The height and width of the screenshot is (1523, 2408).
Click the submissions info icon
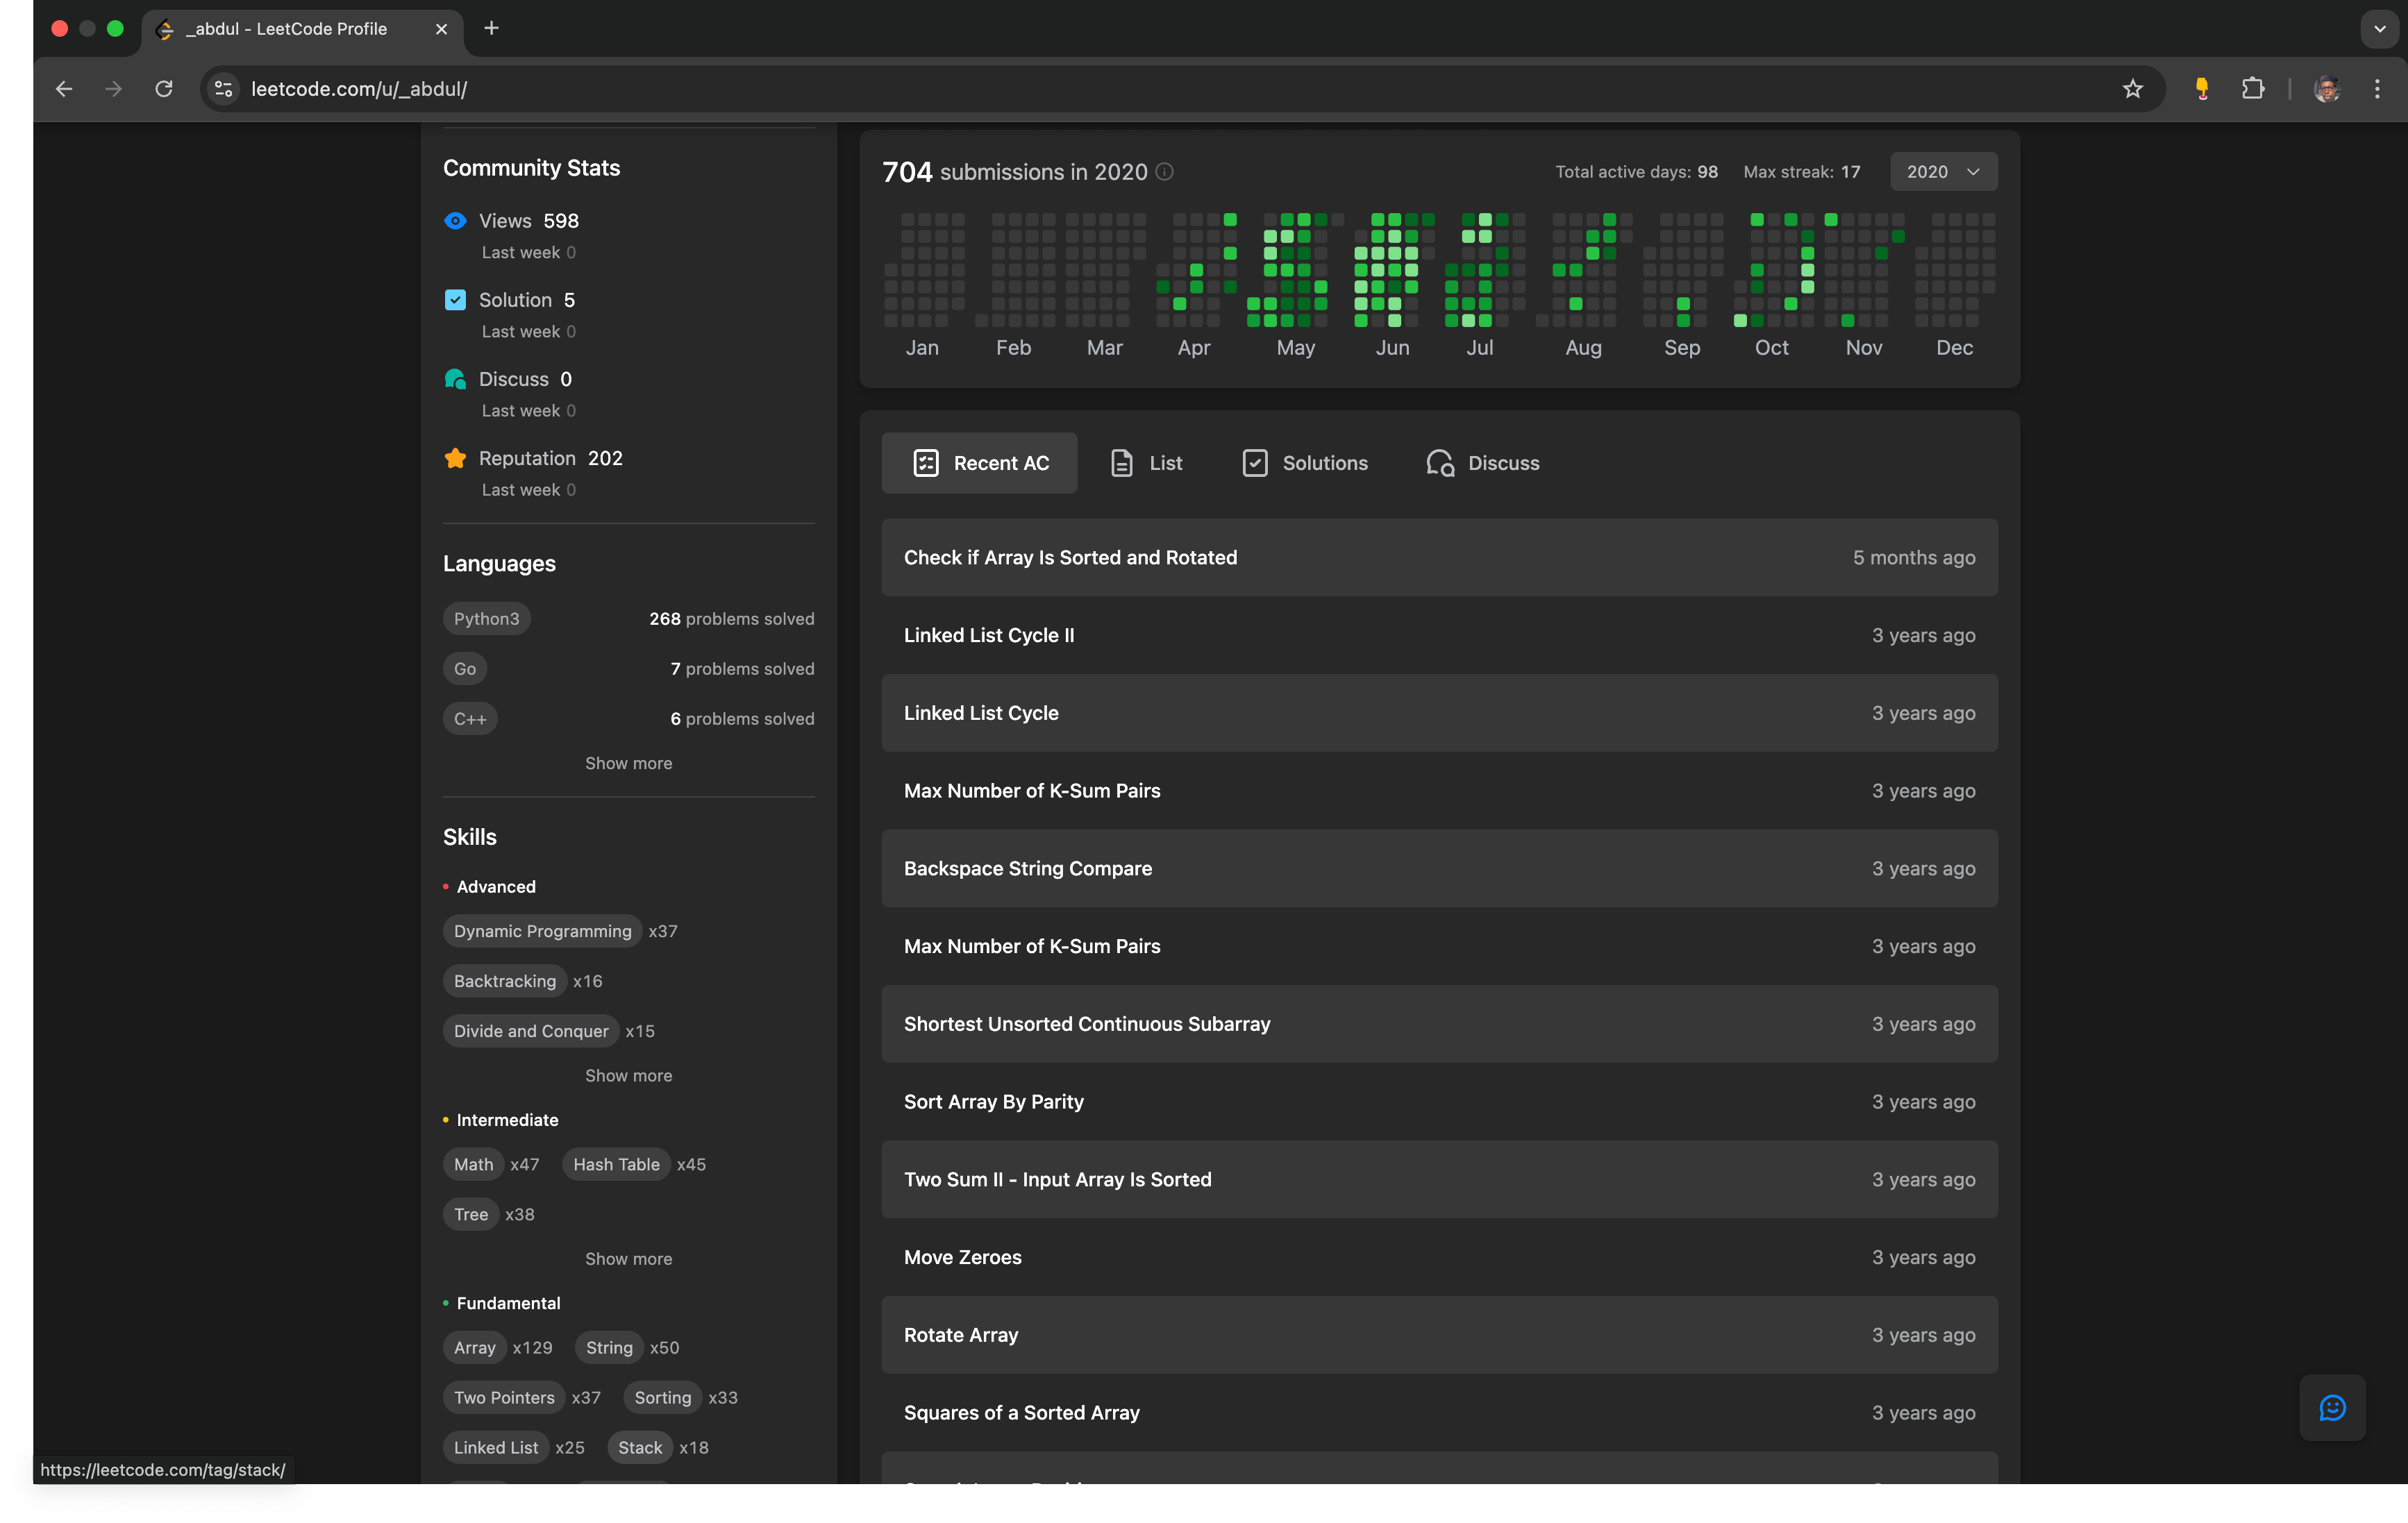tap(1165, 172)
